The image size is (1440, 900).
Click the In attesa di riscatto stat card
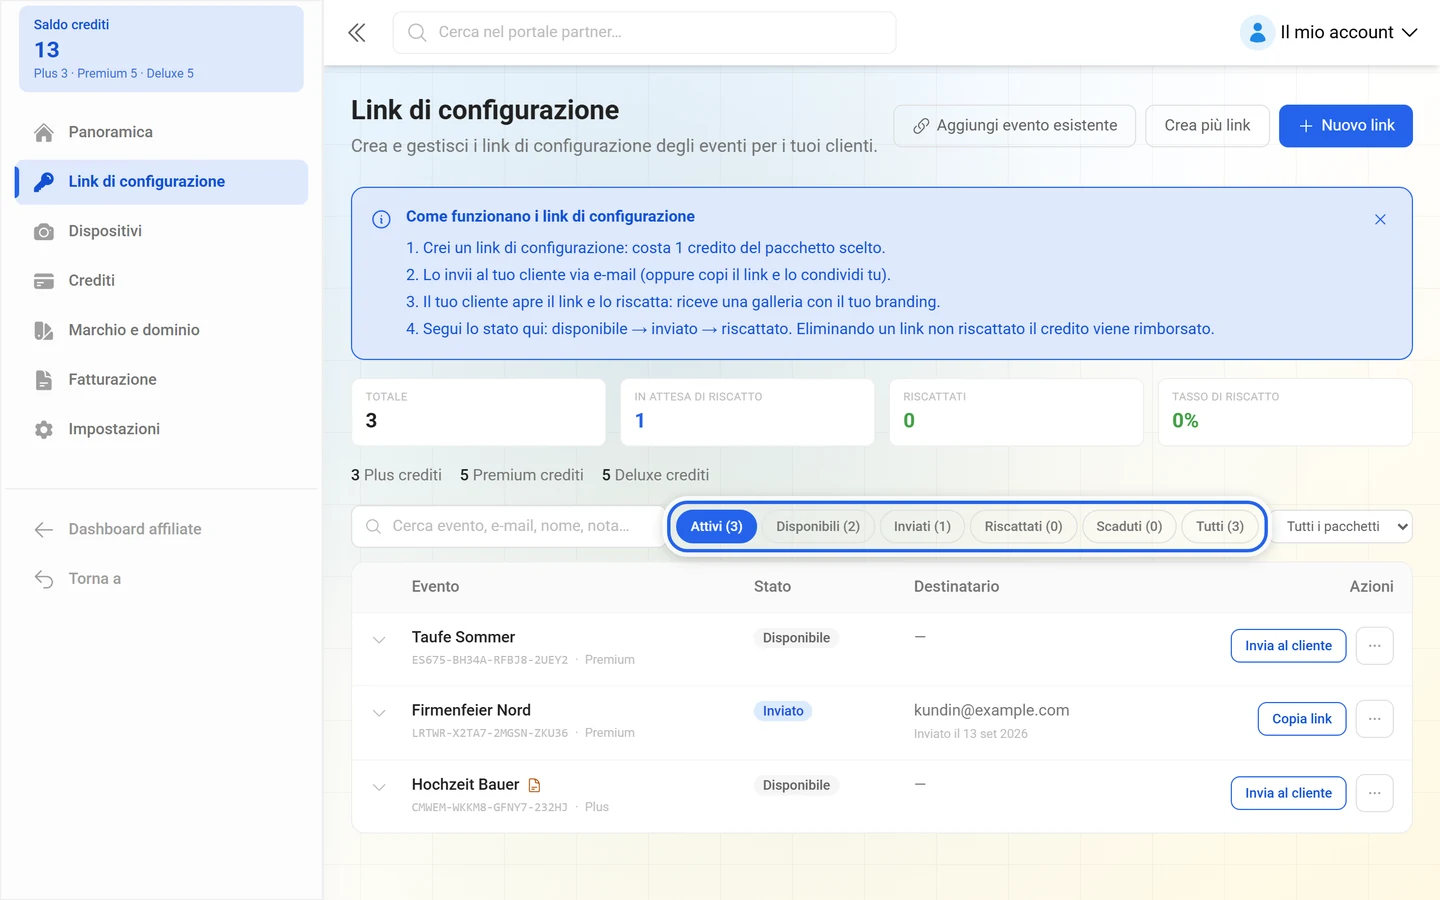click(747, 412)
